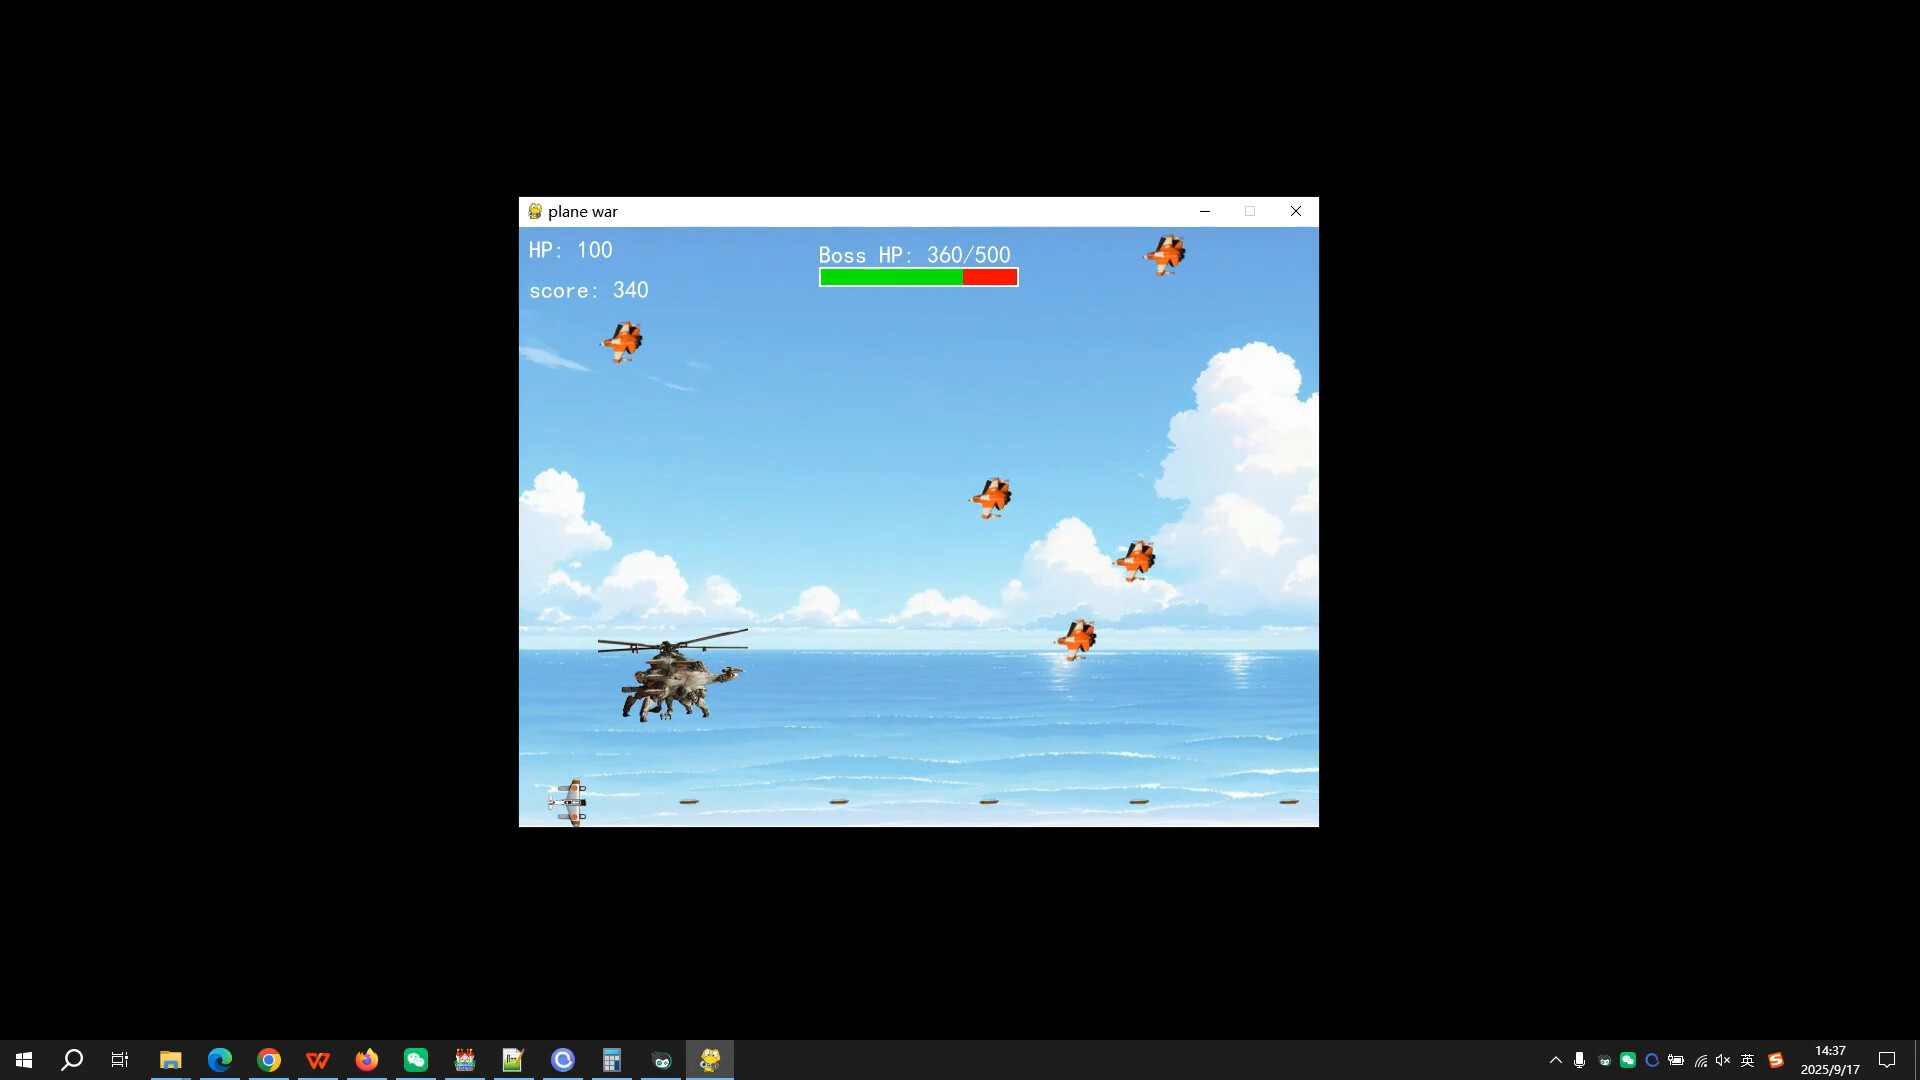Open File Explorer from the taskbar

170,1060
